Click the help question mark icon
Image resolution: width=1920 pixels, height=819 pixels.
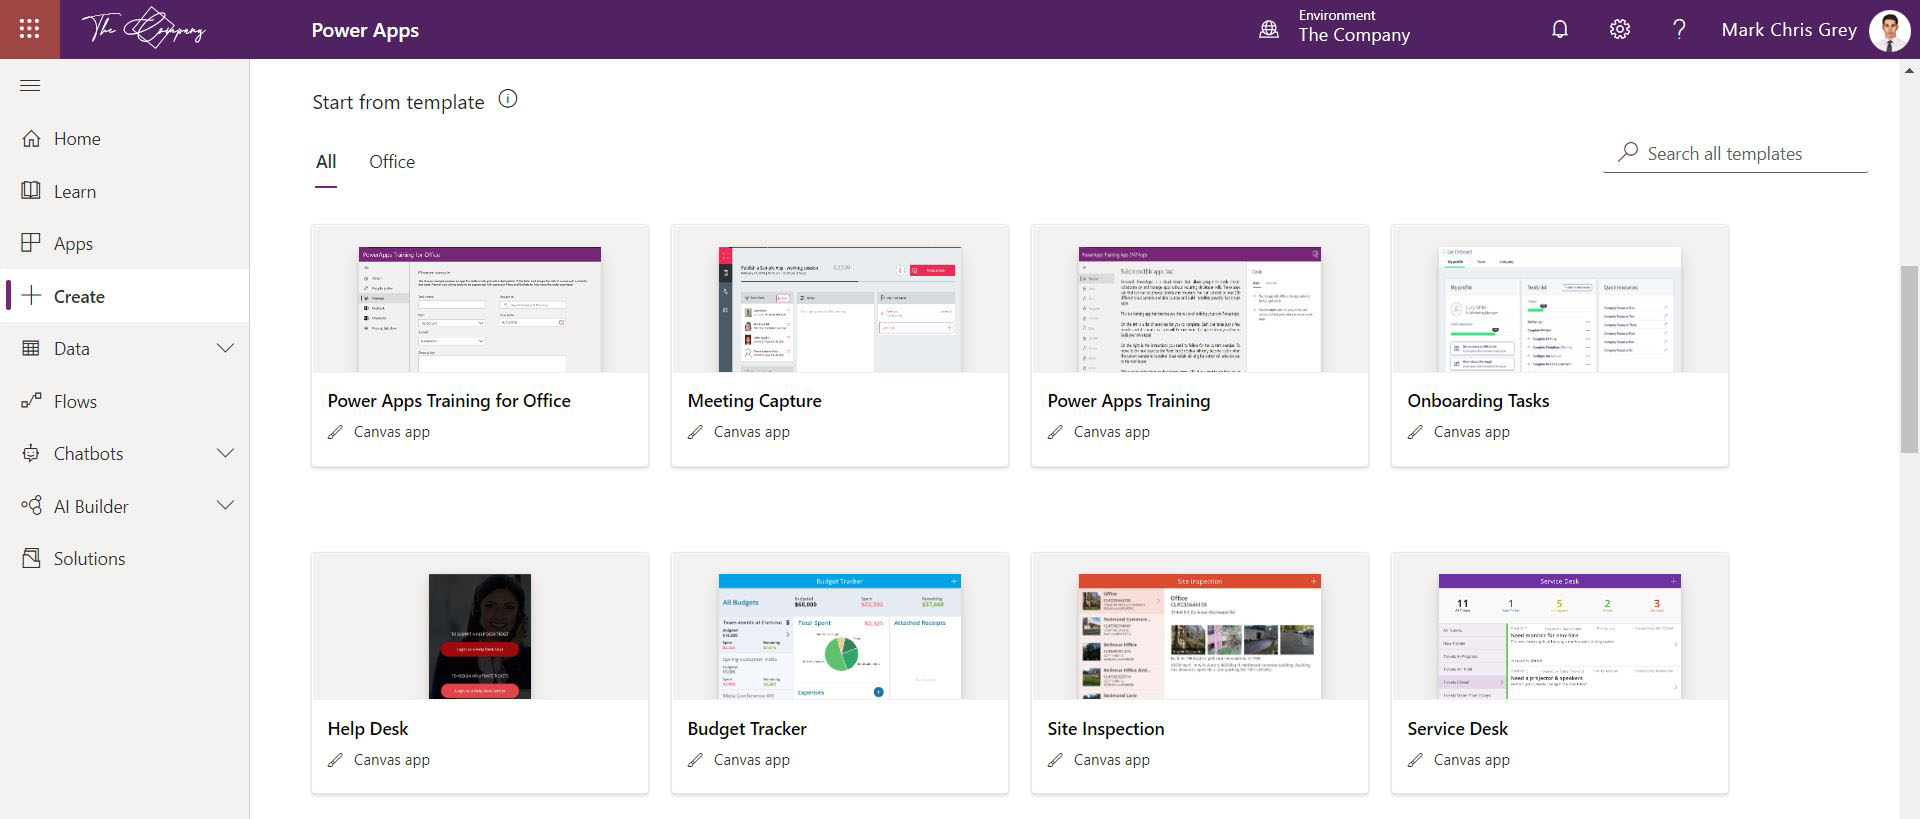tap(1679, 29)
